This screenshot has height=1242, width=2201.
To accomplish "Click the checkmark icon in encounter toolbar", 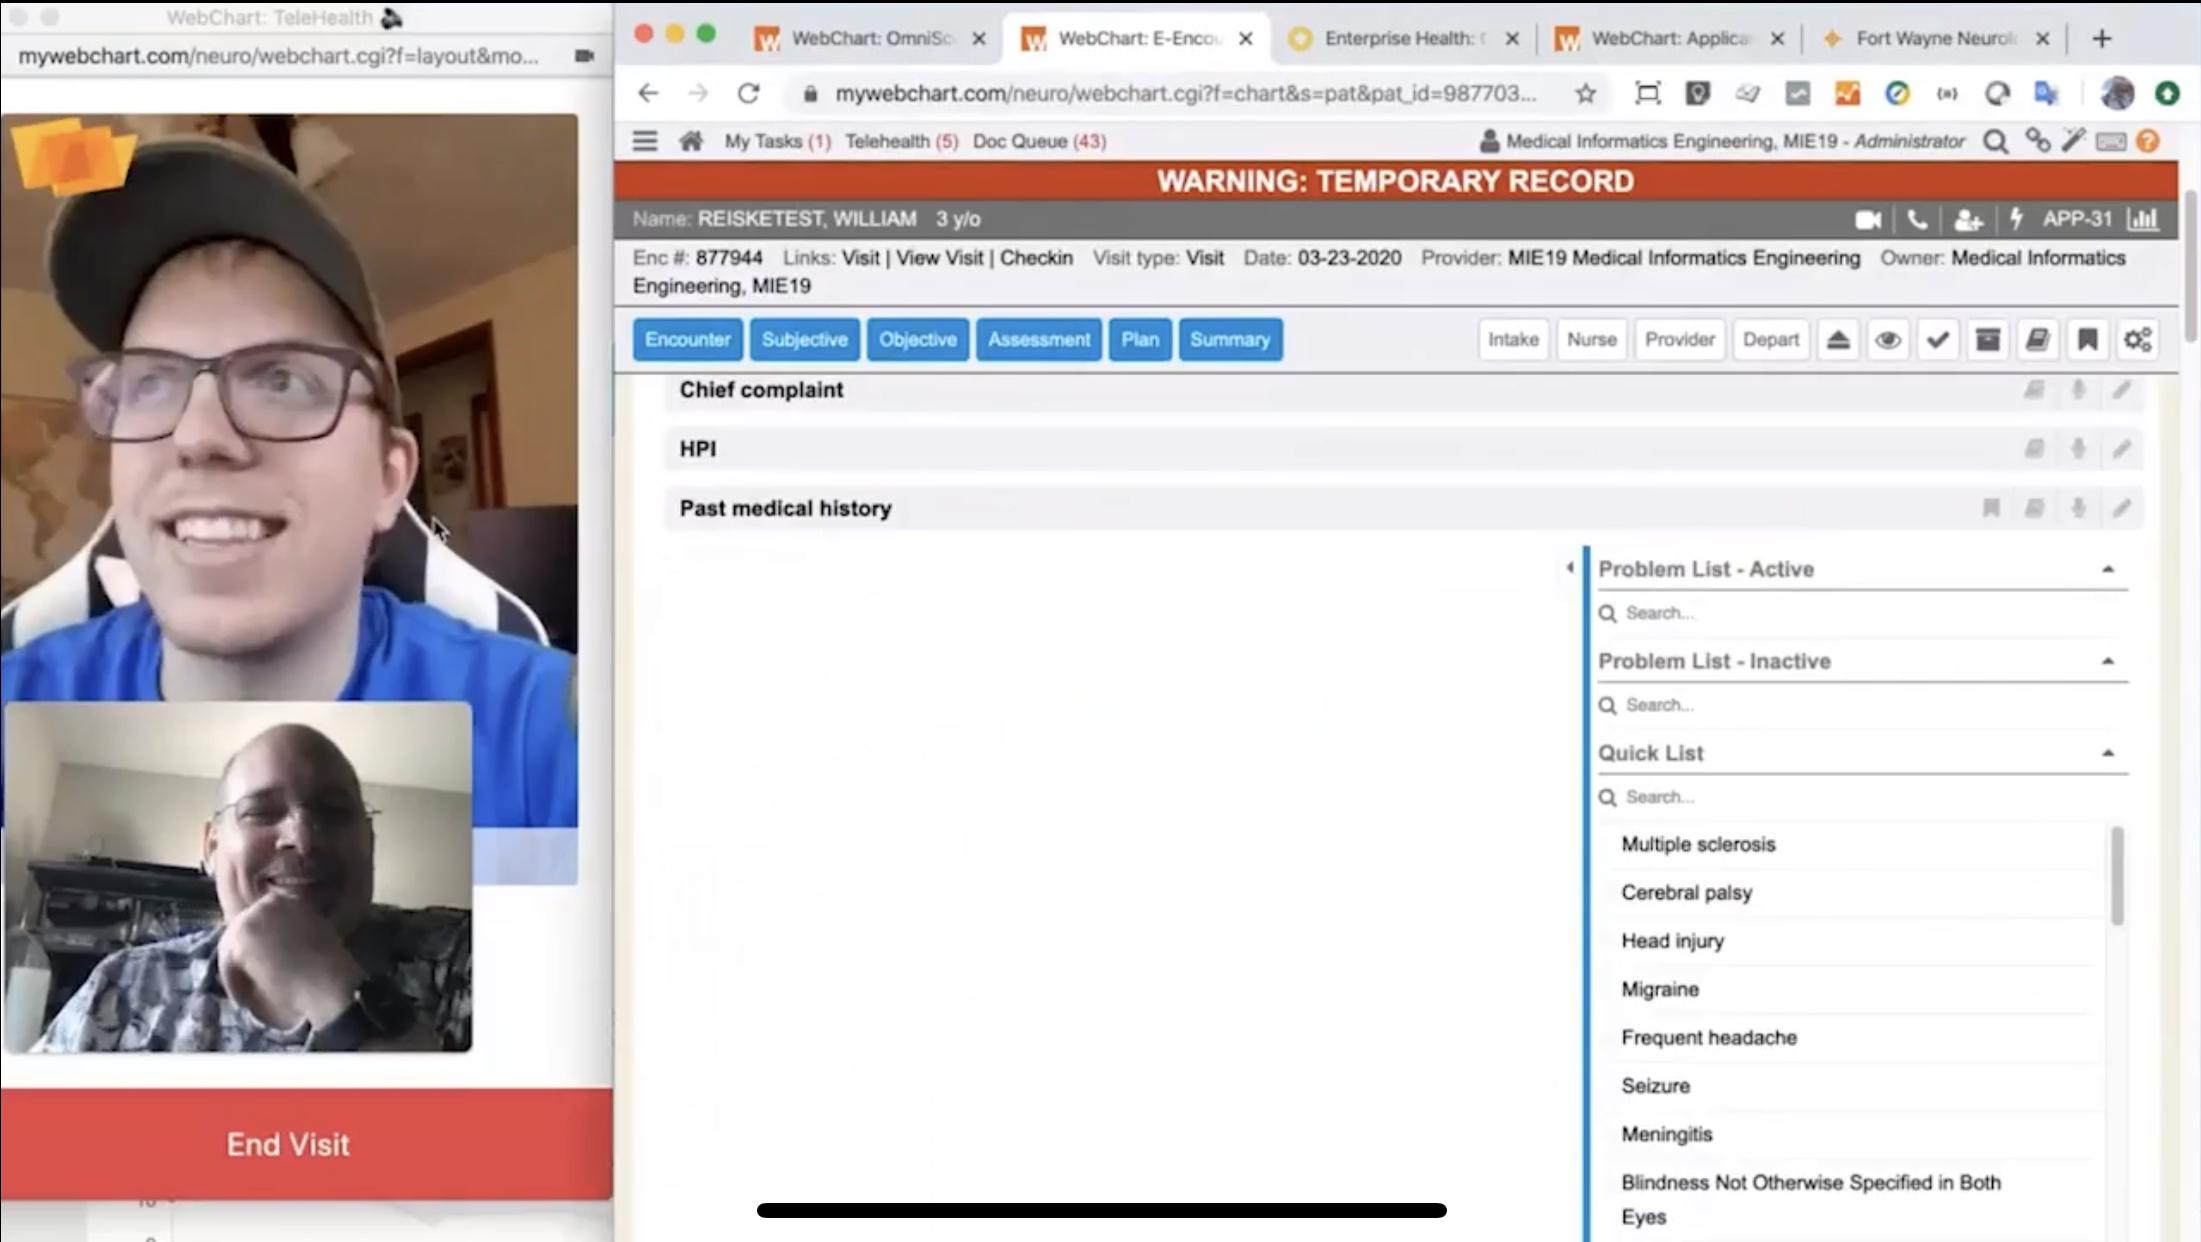I will point(1937,340).
